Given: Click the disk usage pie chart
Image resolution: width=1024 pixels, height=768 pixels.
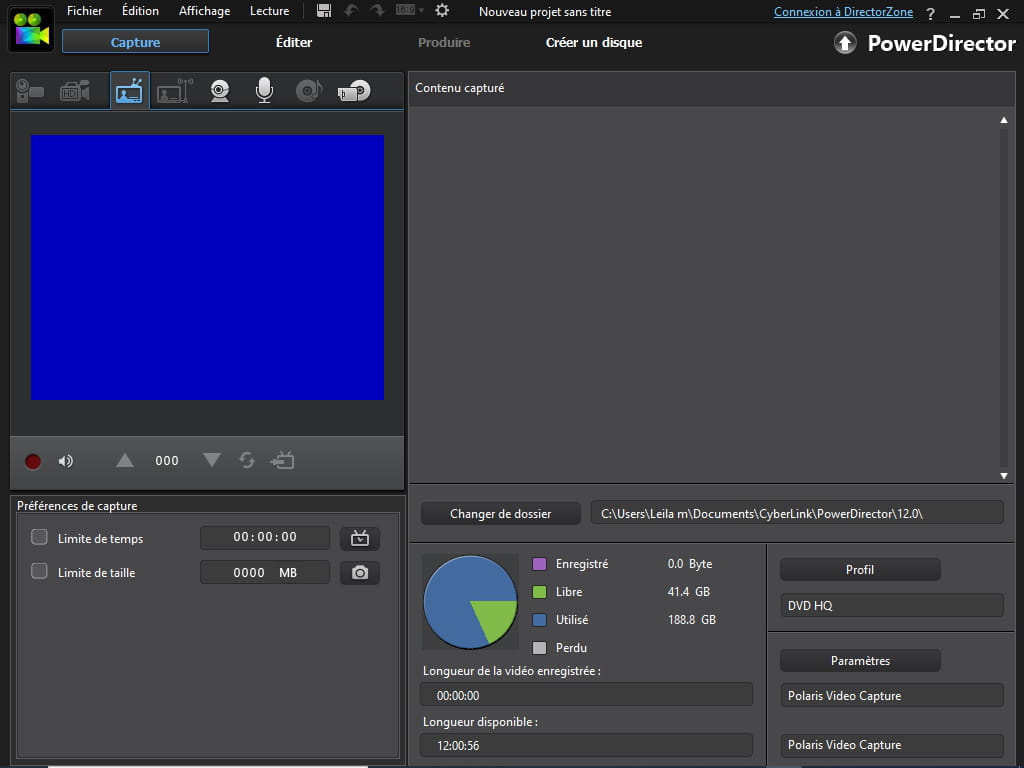Looking at the screenshot, I should pyautogui.click(x=470, y=602).
